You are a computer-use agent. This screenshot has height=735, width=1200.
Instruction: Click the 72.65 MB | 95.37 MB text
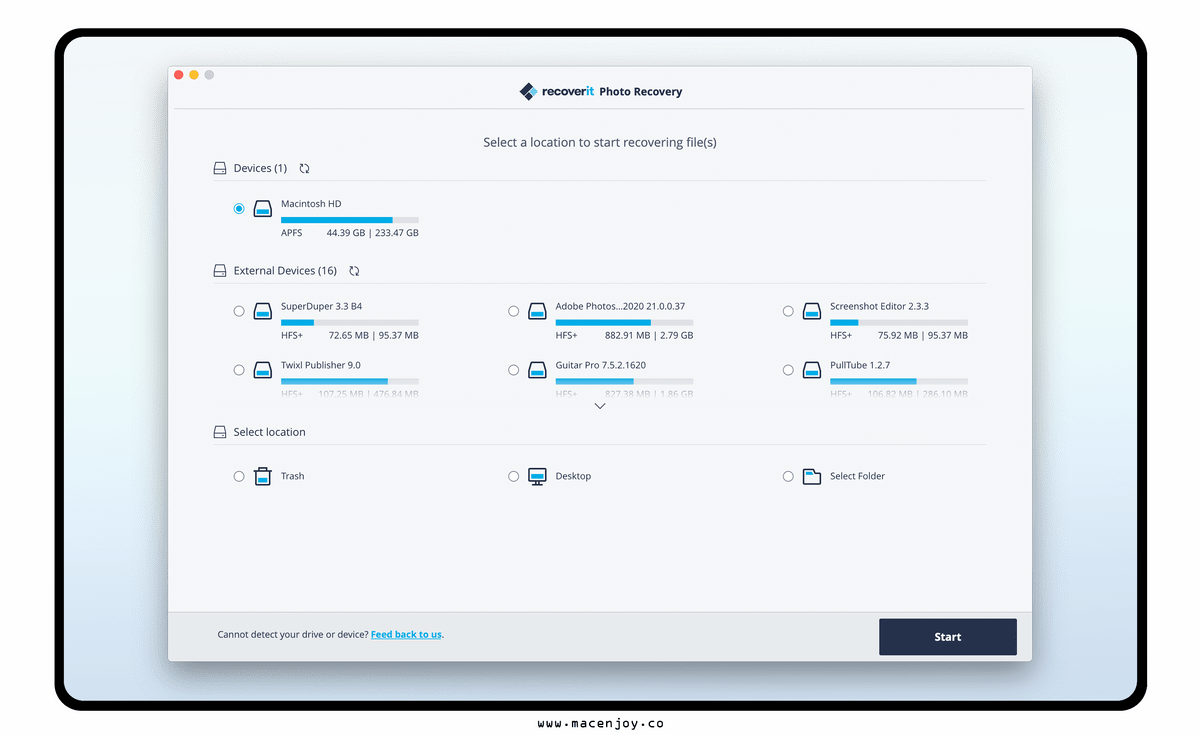[374, 335]
